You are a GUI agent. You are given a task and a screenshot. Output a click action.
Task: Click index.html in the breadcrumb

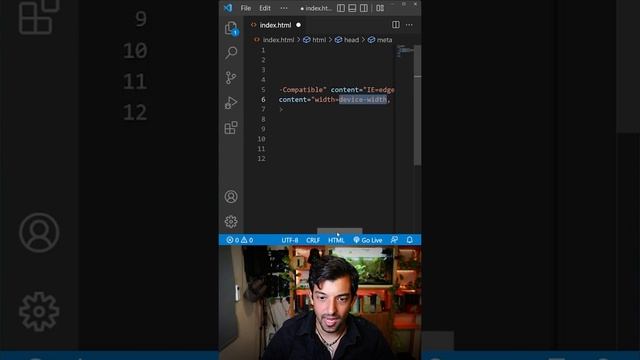pyautogui.click(x=278, y=40)
